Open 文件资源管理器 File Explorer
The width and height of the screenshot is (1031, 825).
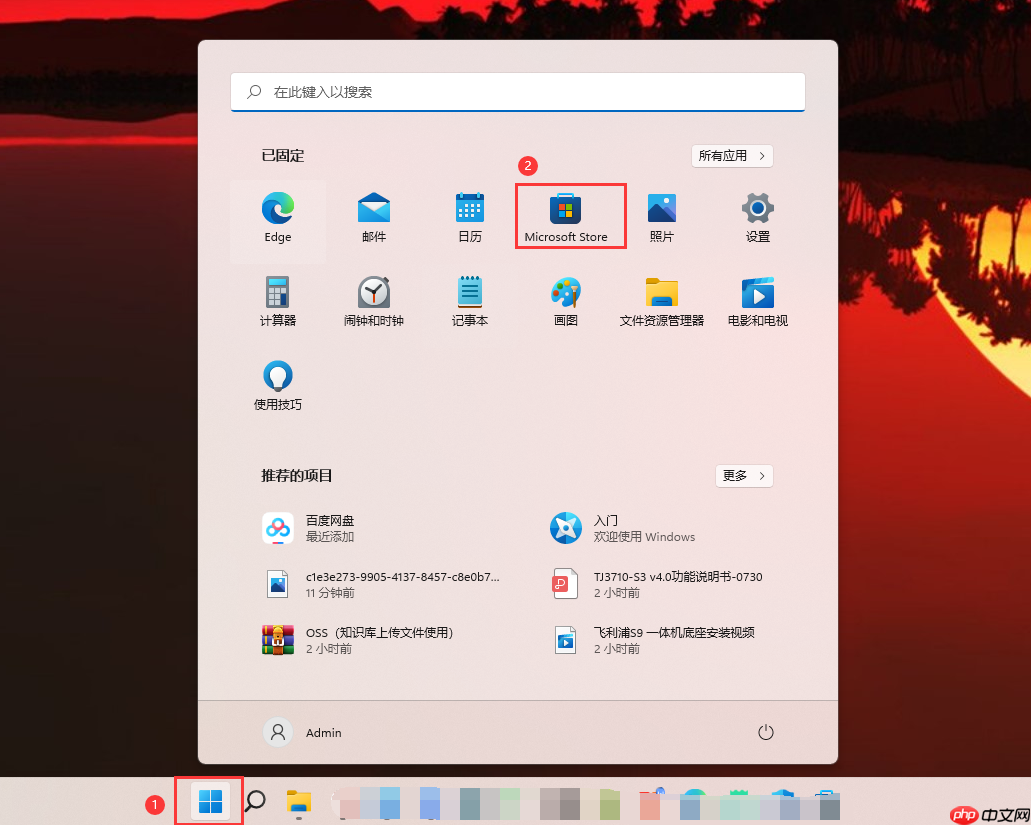point(661,300)
